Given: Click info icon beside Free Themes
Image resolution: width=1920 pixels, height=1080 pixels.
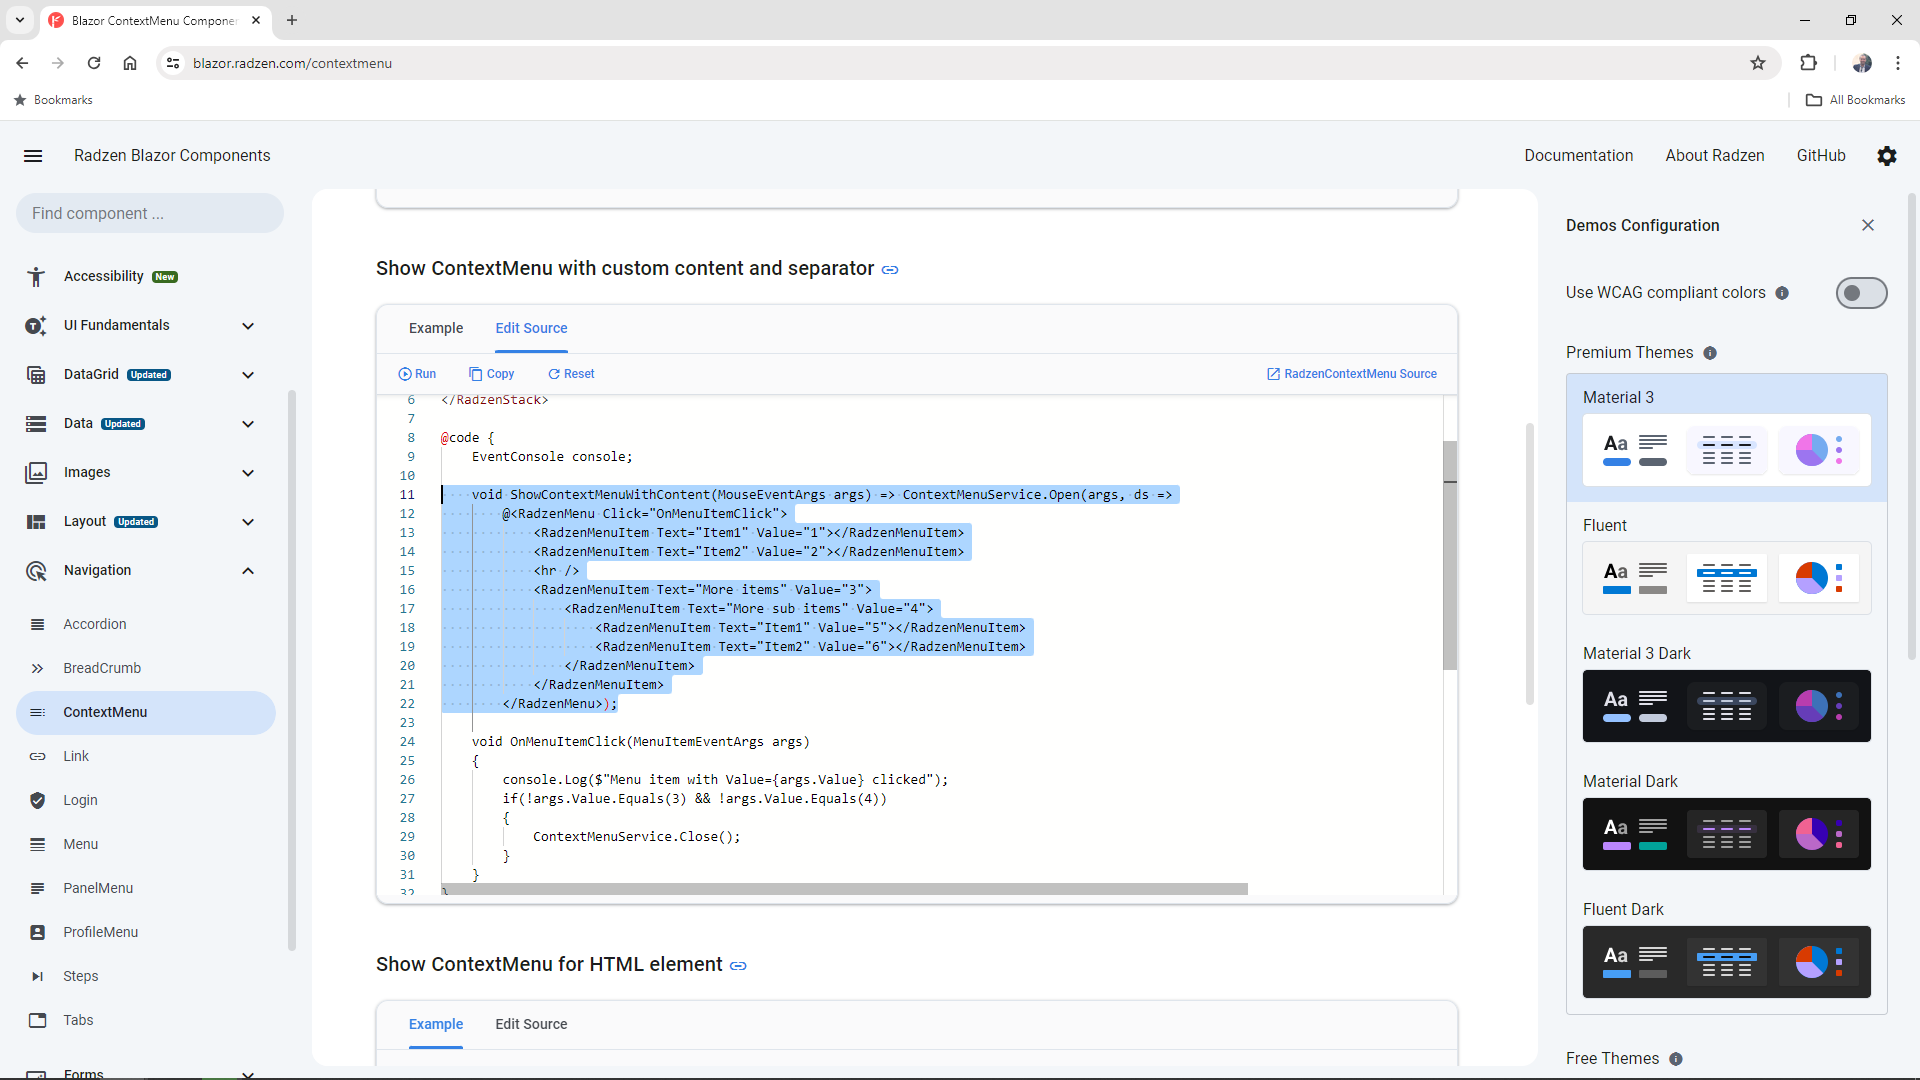Looking at the screenshot, I should tap(1676, 1059).
